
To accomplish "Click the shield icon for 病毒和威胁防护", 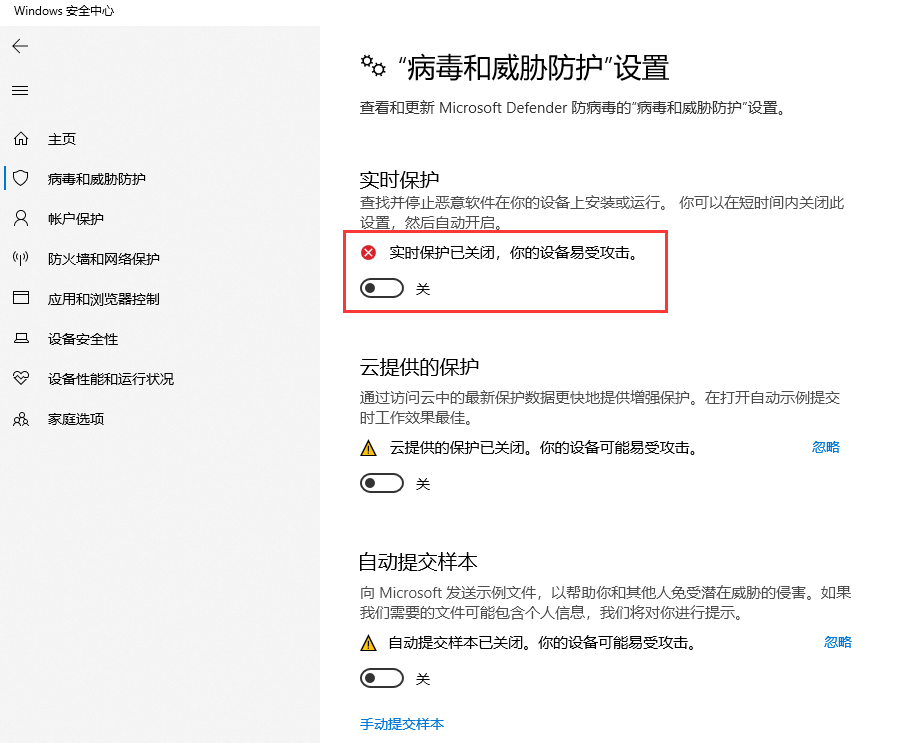I will (21, 178).
